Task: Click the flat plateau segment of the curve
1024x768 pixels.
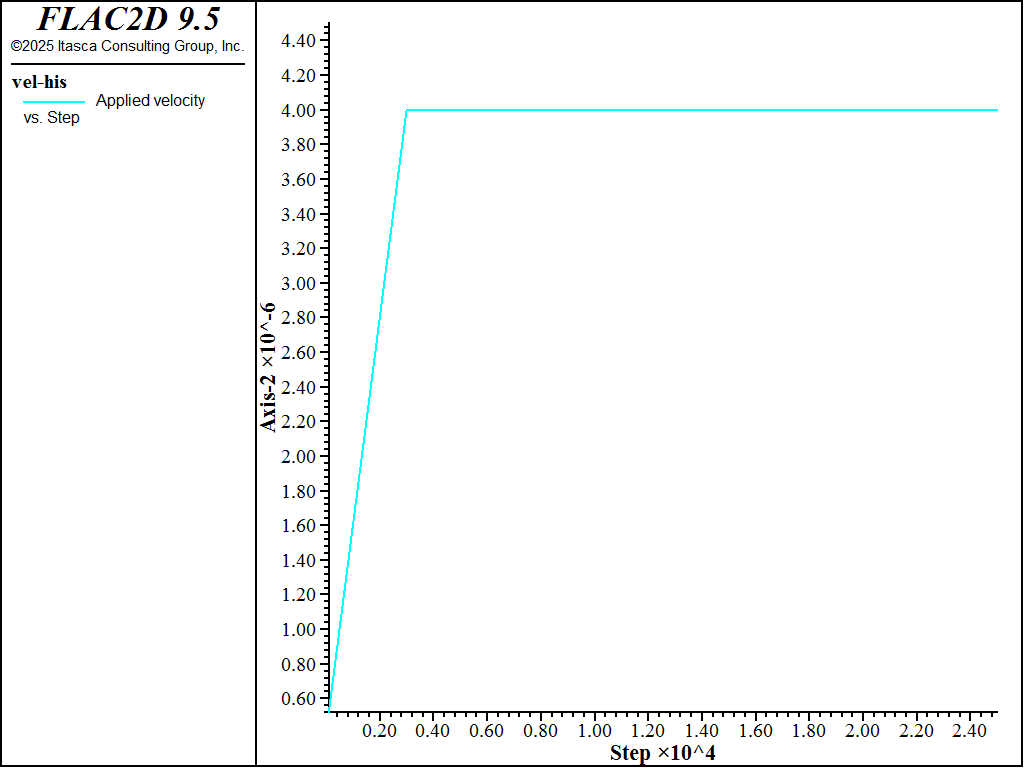Action: coord(702,110)
